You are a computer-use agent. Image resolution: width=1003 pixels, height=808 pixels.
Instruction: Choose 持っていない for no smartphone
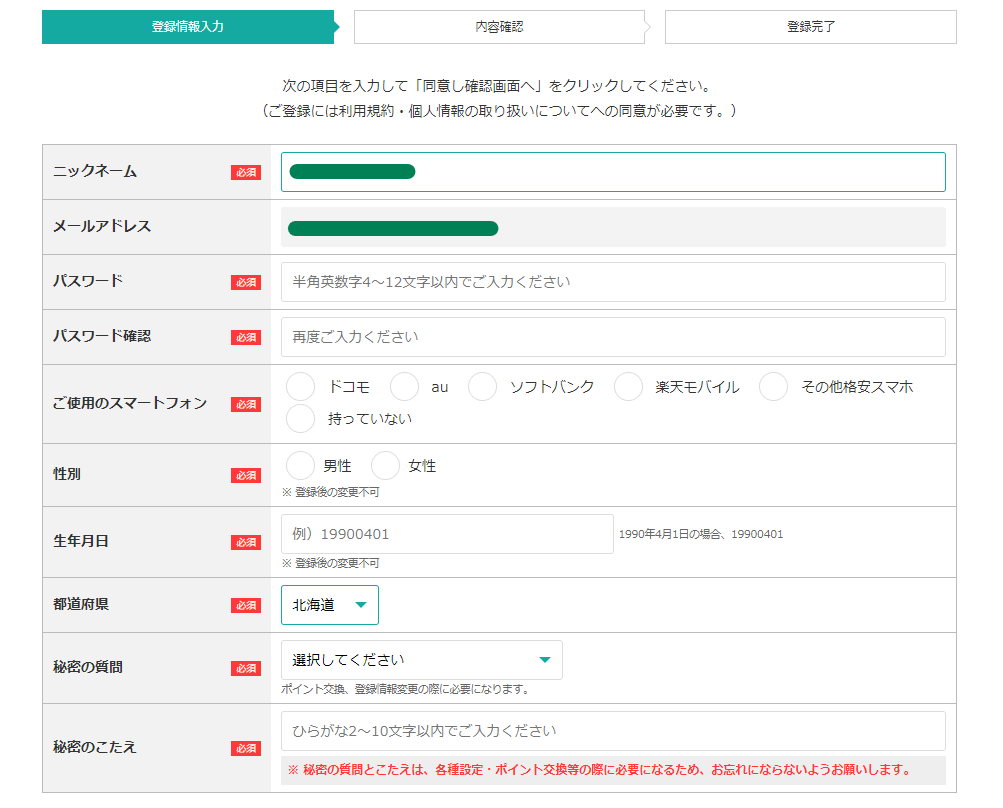coord(300,418)
